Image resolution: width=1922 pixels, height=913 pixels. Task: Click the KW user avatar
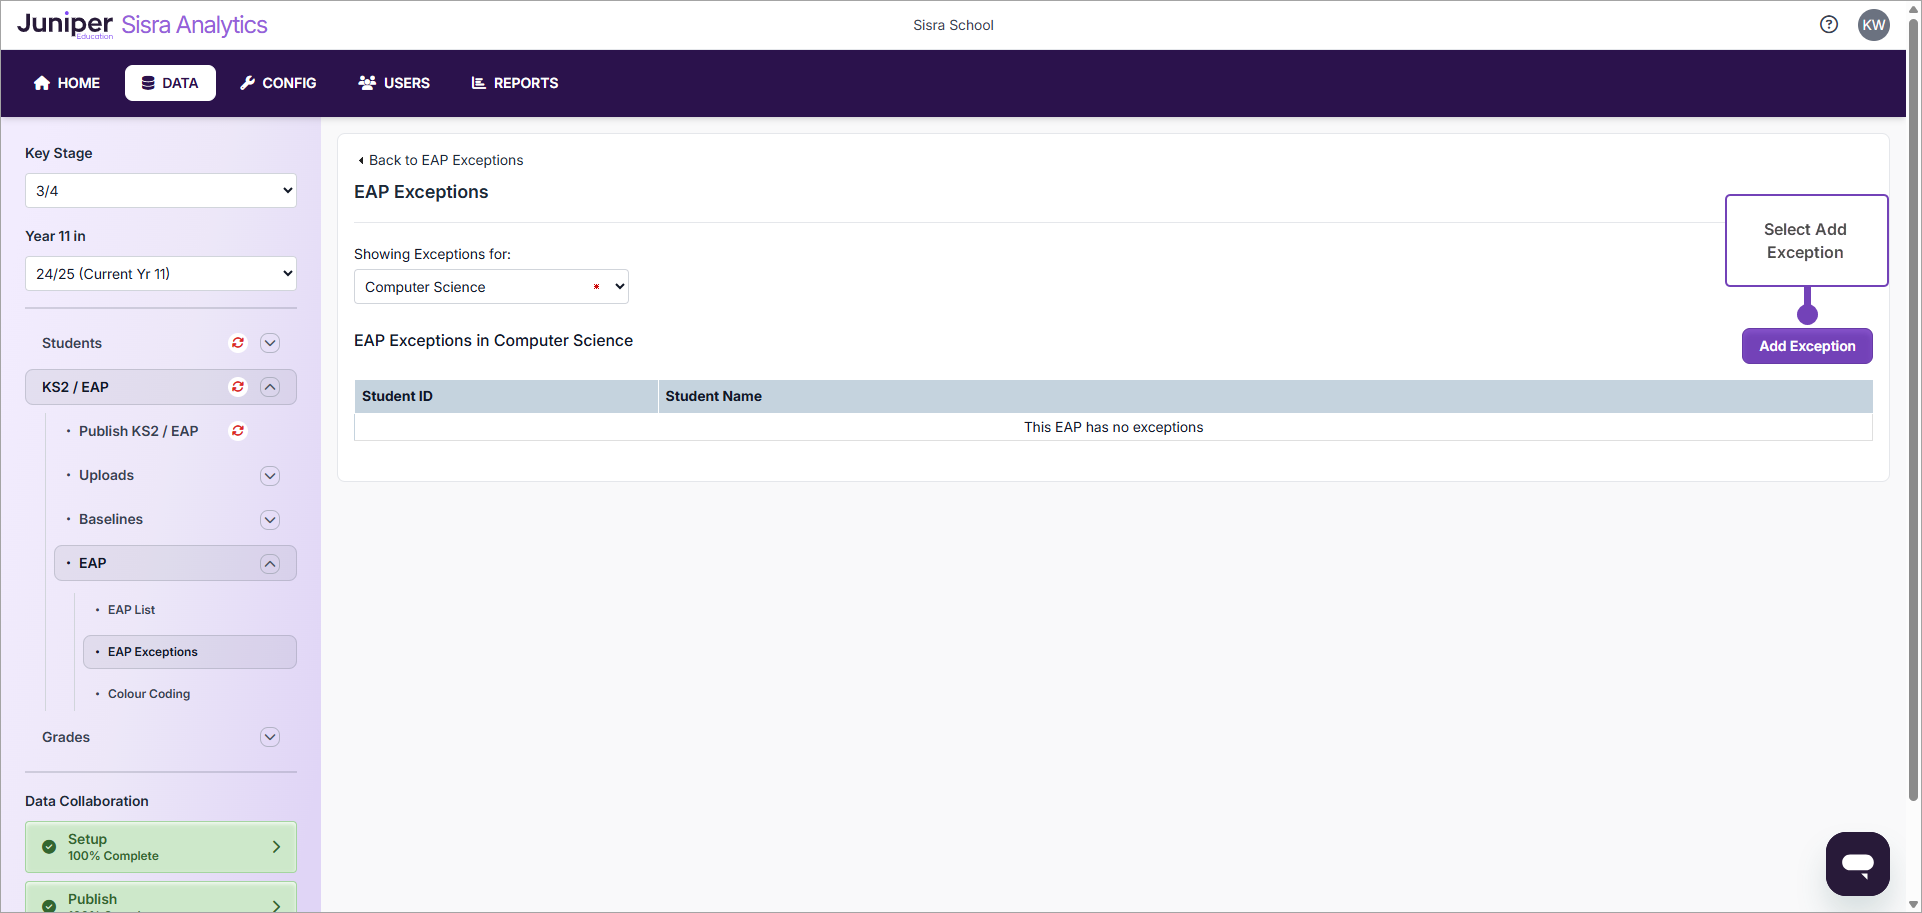[x=1873, y=25]
